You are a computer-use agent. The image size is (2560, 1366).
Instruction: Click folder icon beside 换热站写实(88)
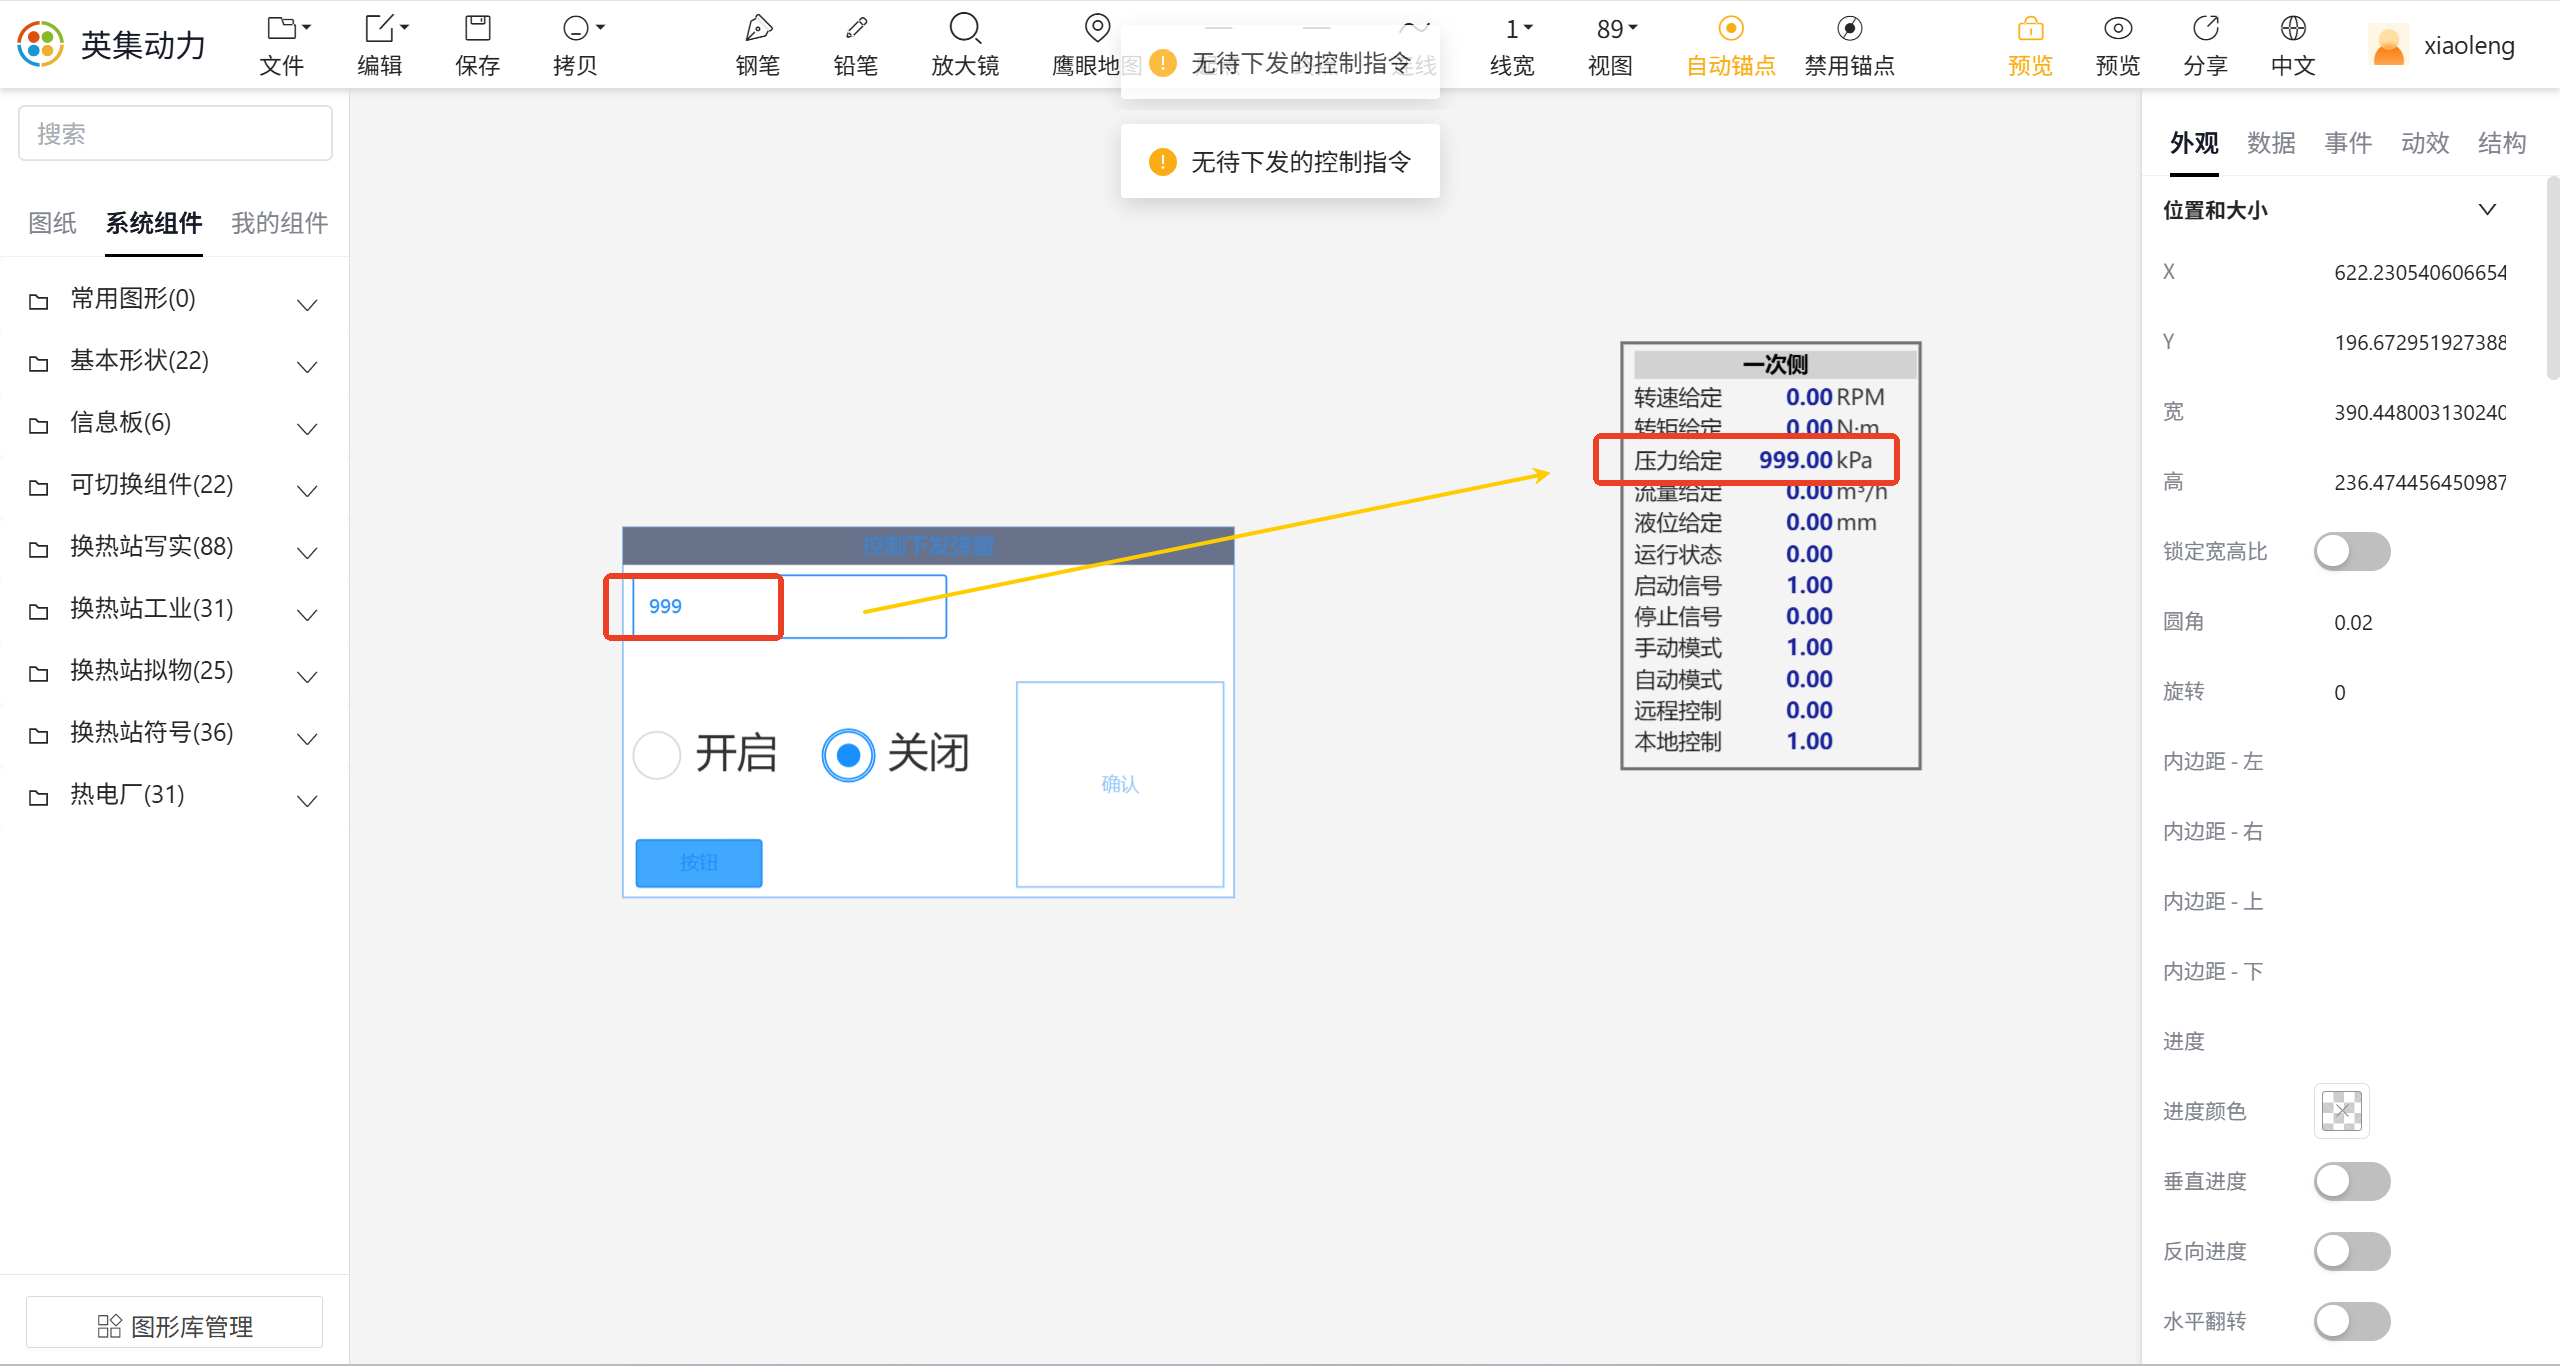coord(39,550)
